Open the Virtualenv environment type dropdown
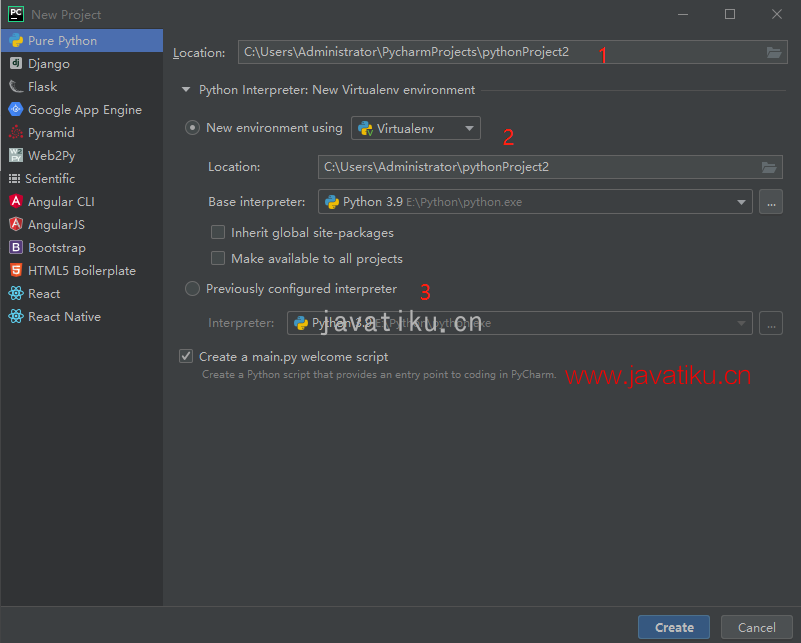This screenshot has width=801, height=643. click(416, 128)
